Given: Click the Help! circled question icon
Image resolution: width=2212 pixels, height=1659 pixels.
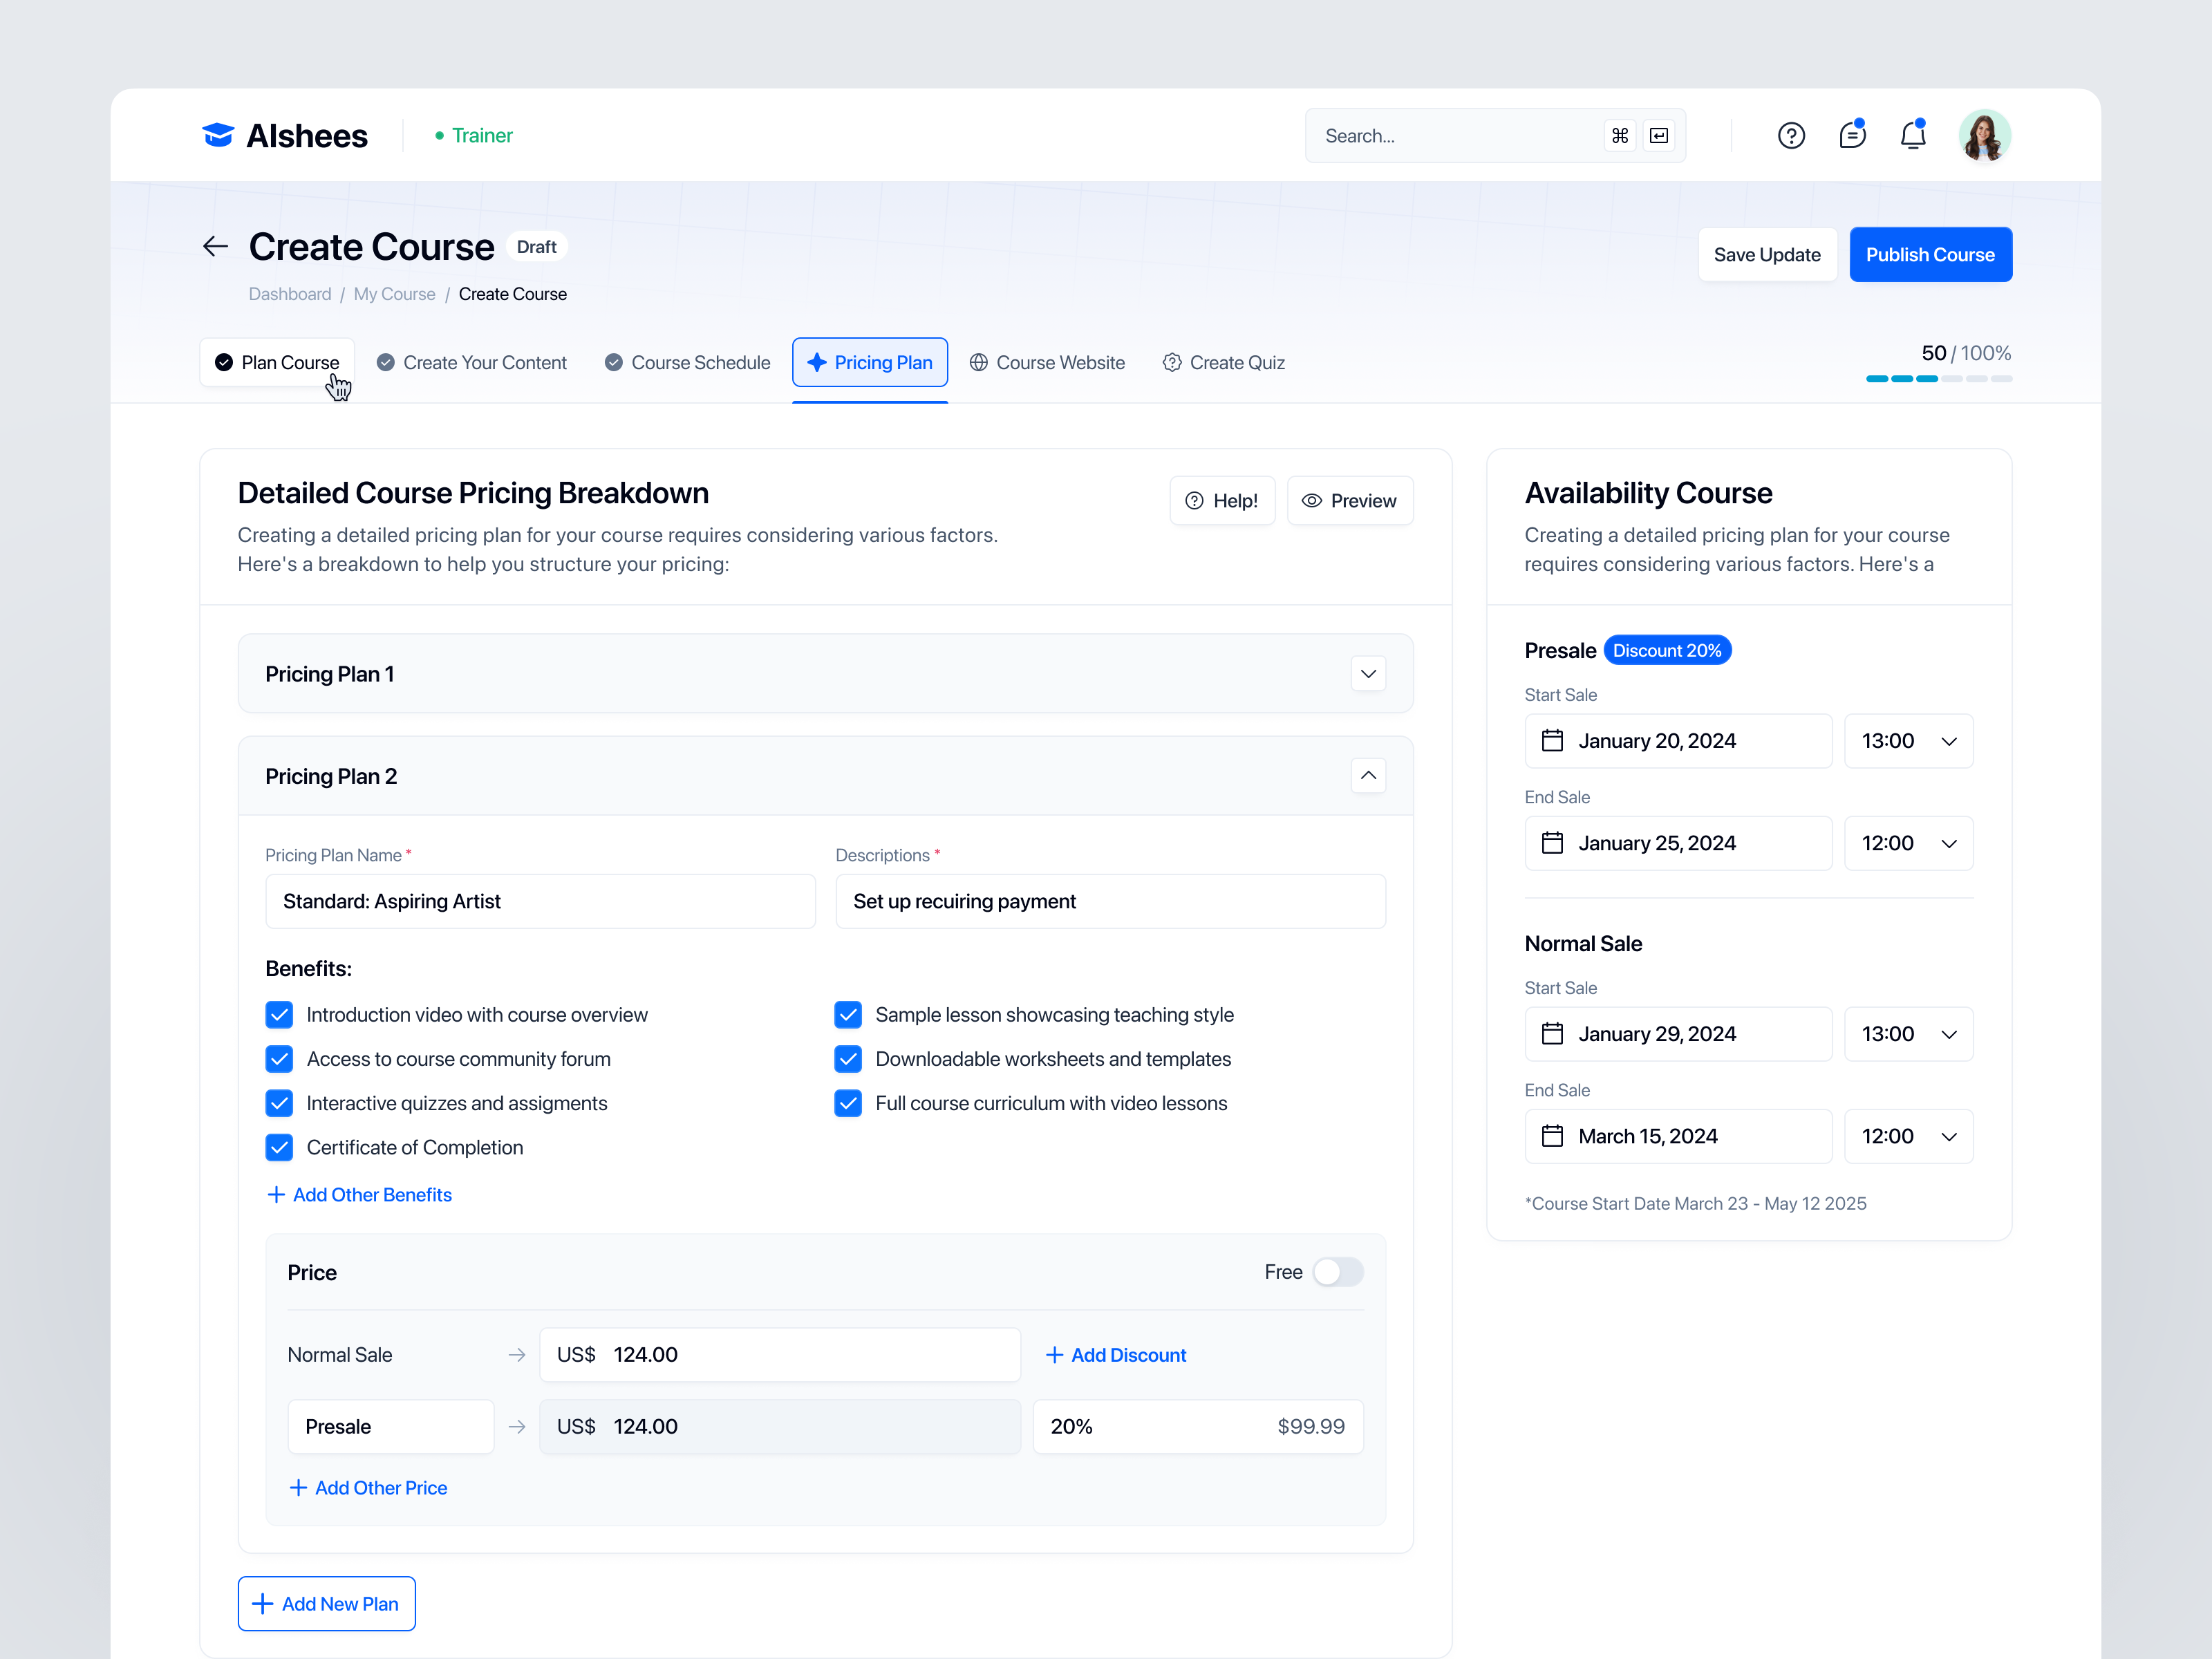Looking at the screenshot, I should click(1195, 500).
